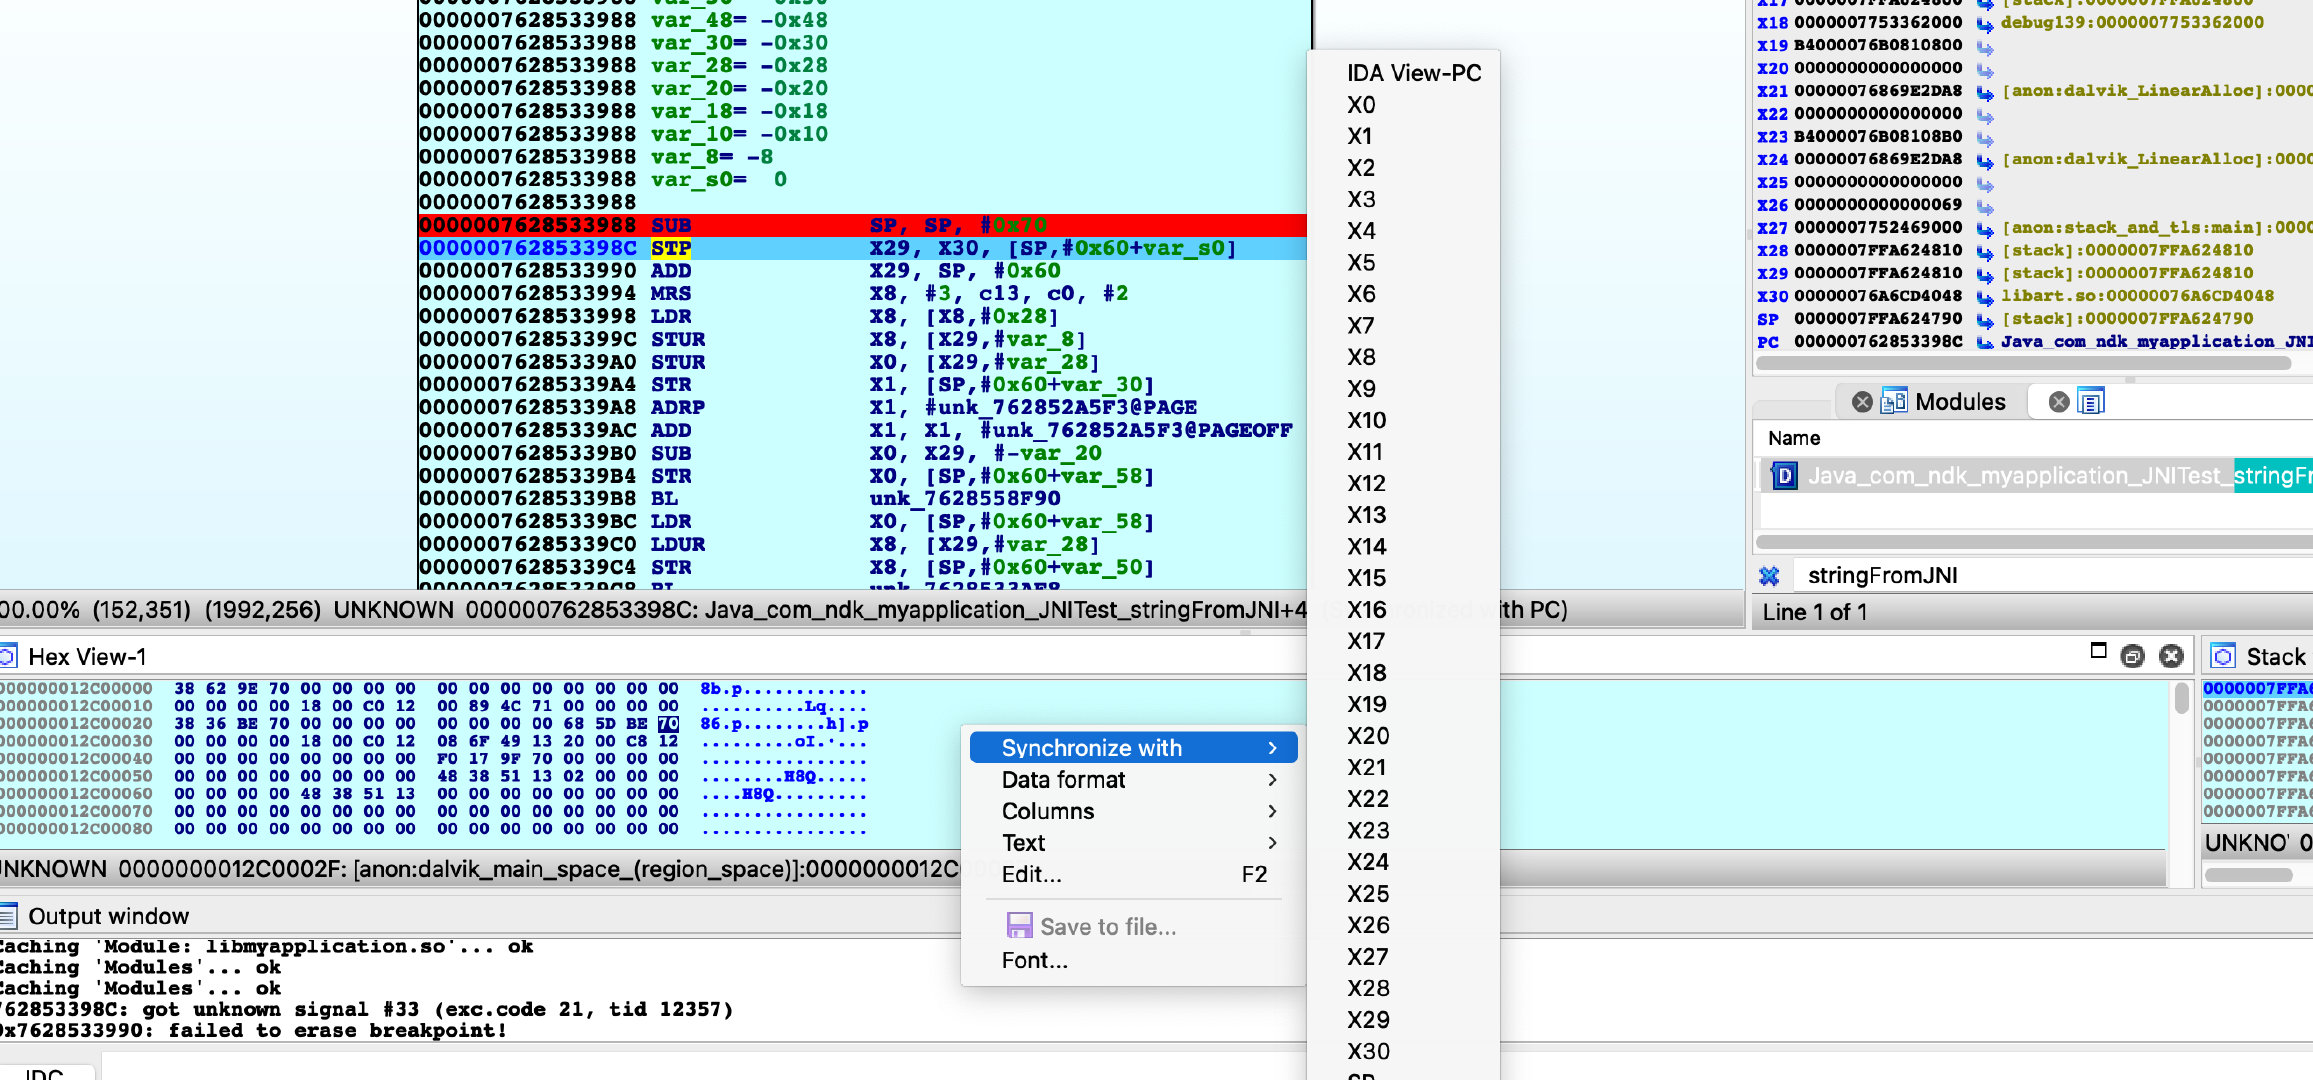The image size is (2313, 1080).
Task: Click the Modules tab icon
Action: click(x=1893, y=402)
